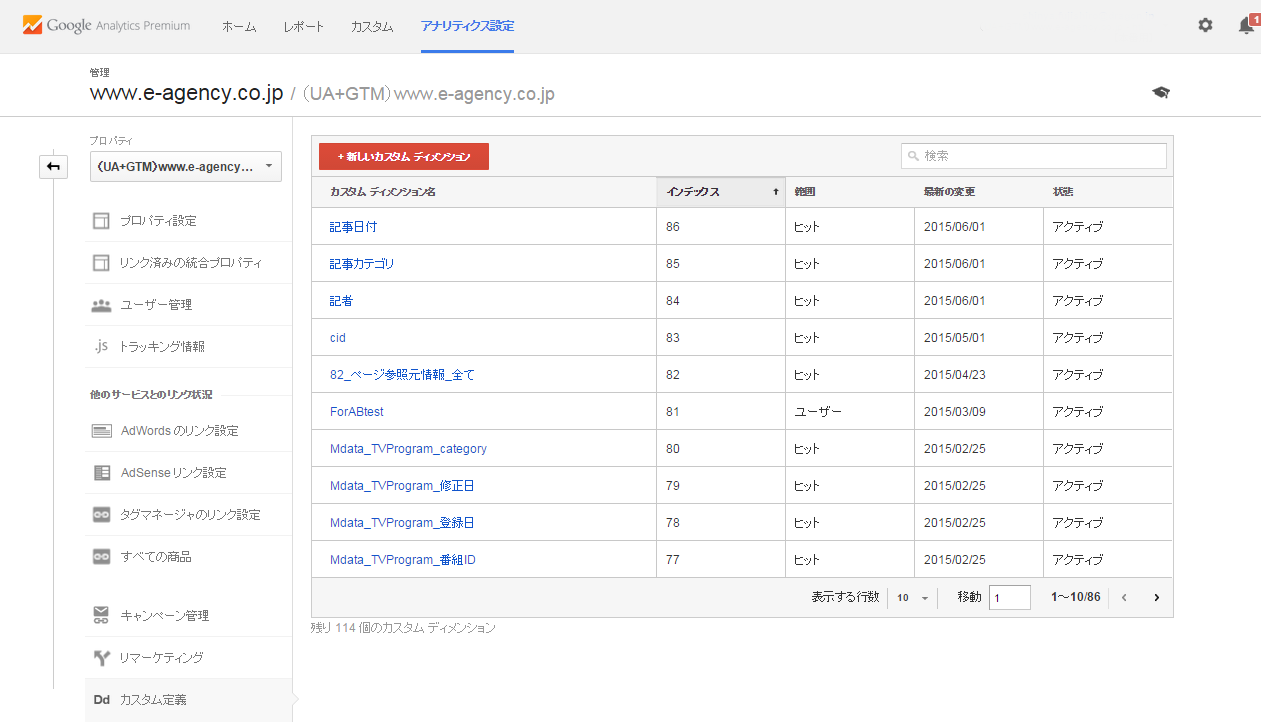
Task: Click the キャンペーン管理 envelope icon
Action: click(101, 615)
